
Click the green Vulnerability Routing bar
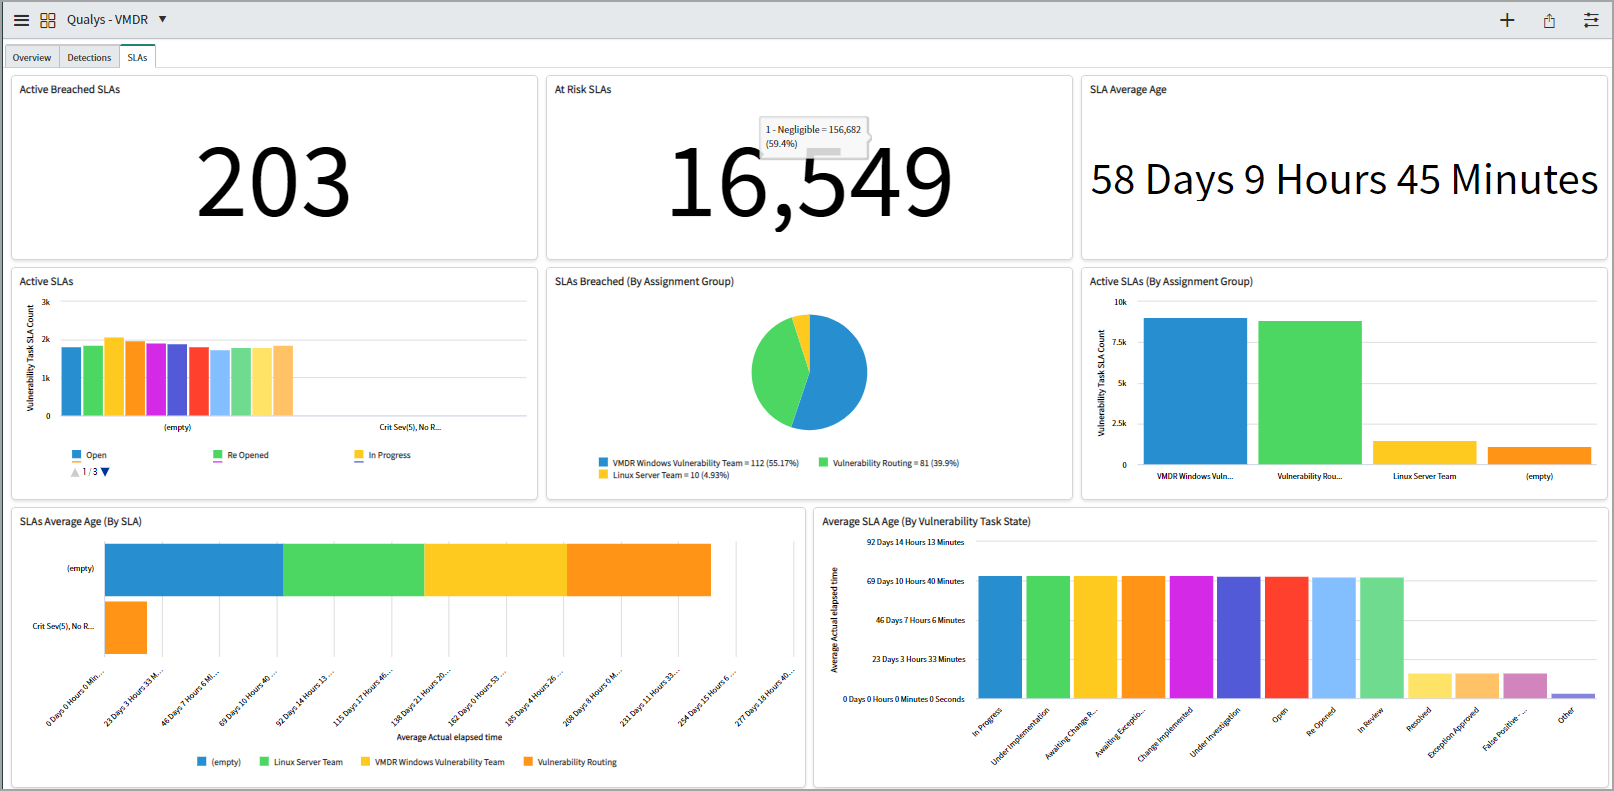[1309, 392]
